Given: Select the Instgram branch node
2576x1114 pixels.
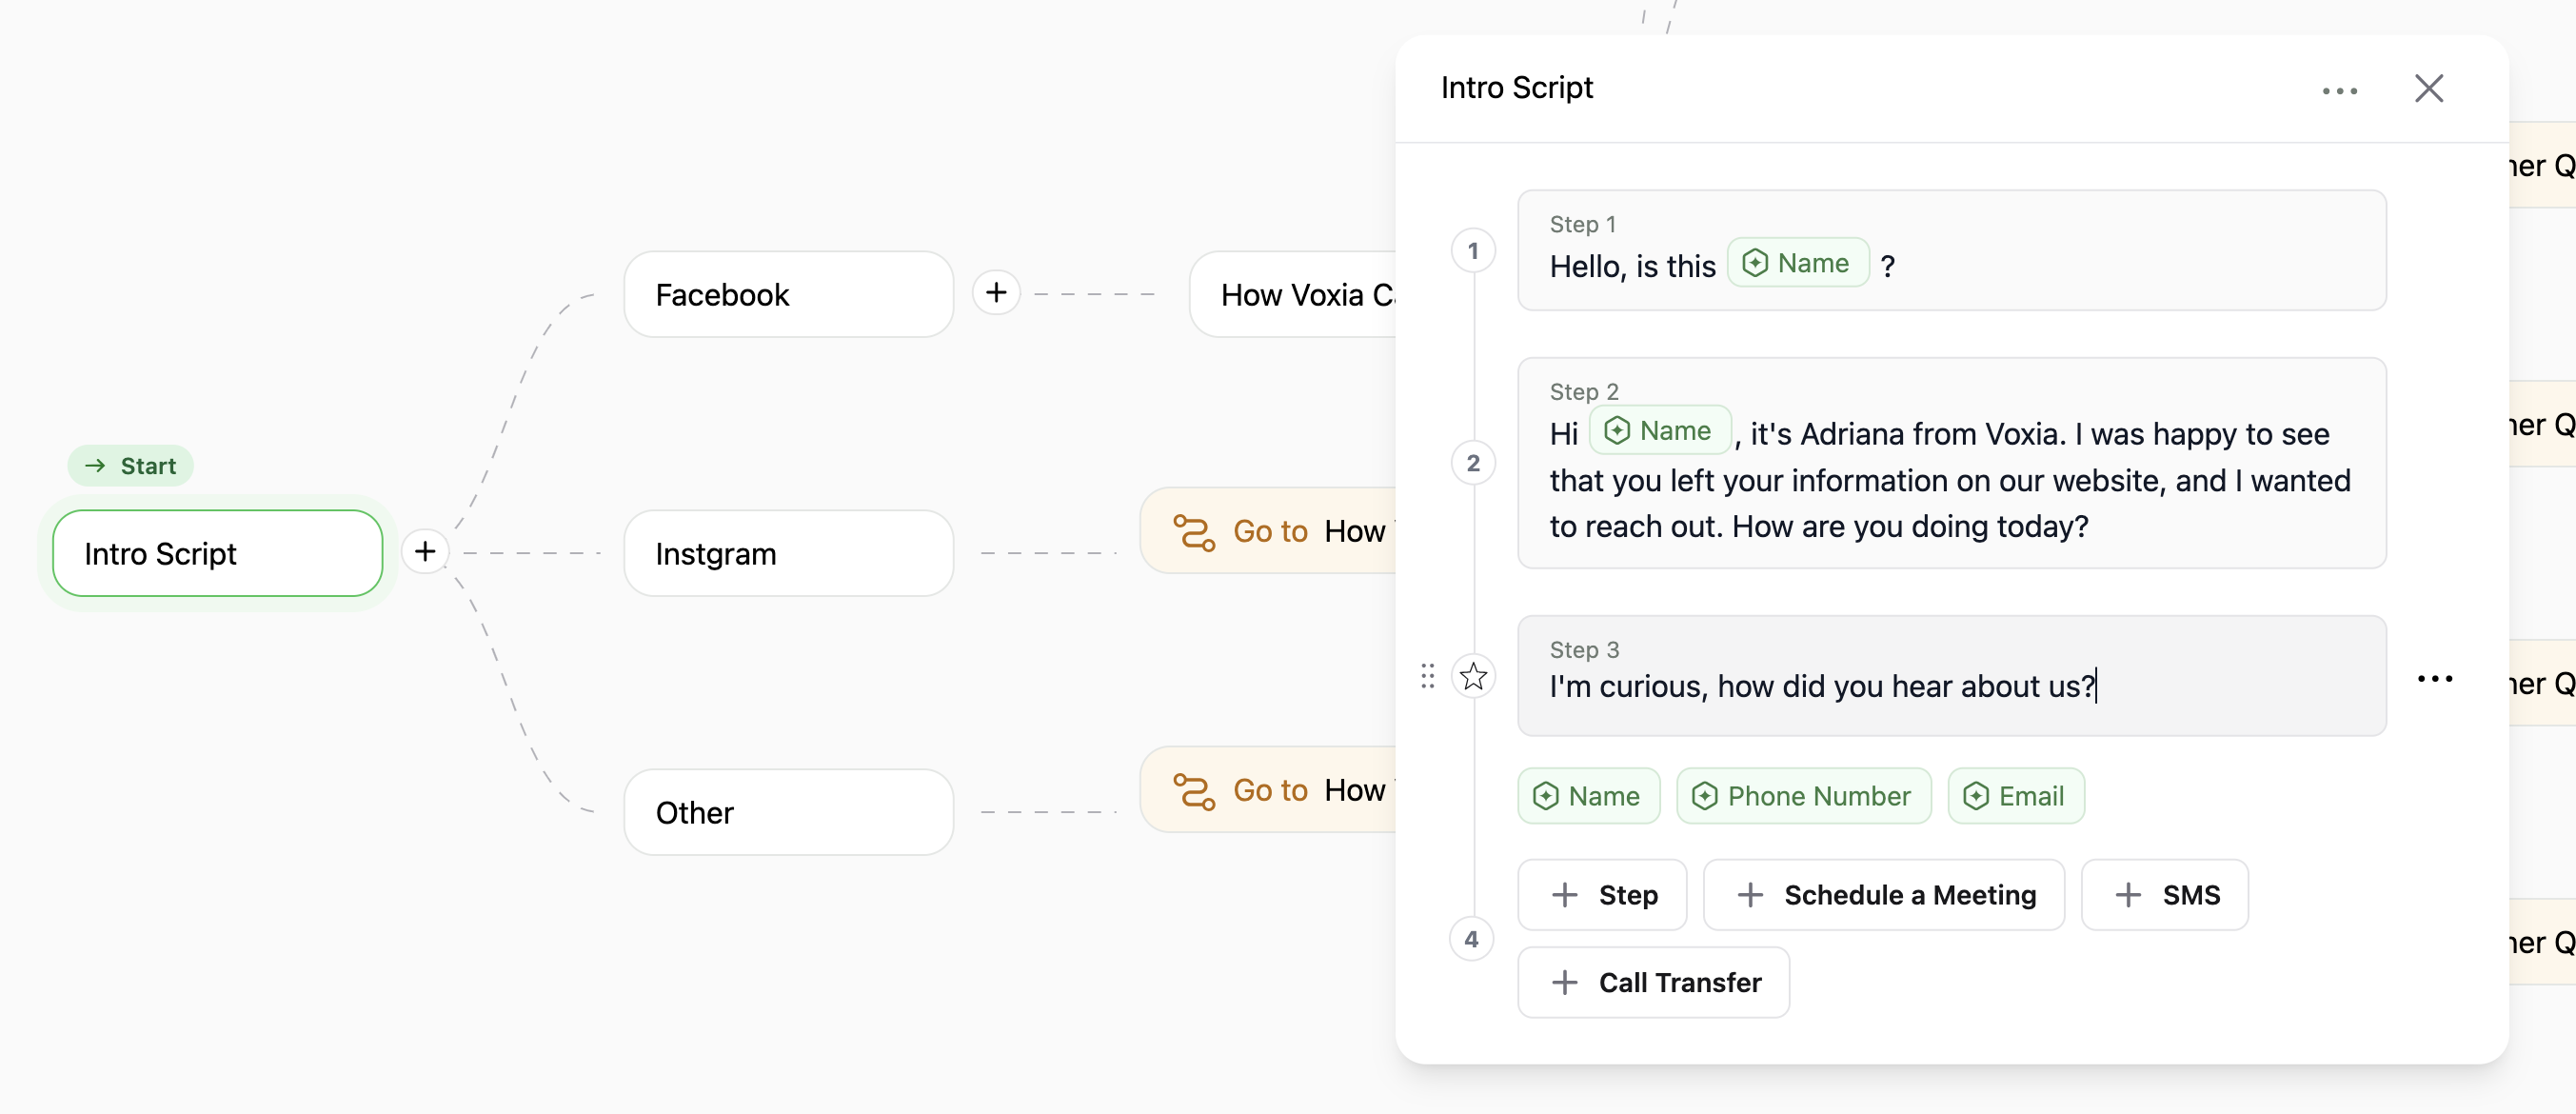Looking at the screenshot, I should click(788, 553).
